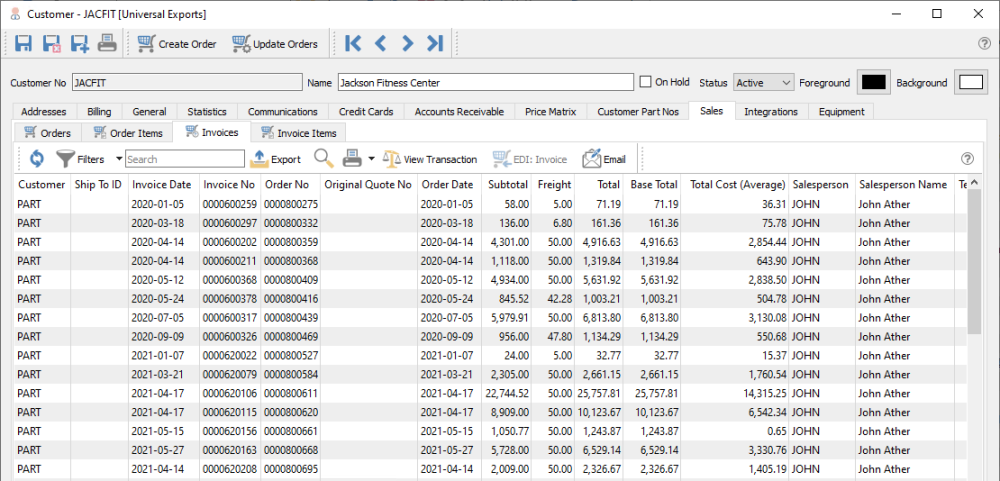
Task: Click the Save floppy disk icon
Action: (x=24, y=43)
